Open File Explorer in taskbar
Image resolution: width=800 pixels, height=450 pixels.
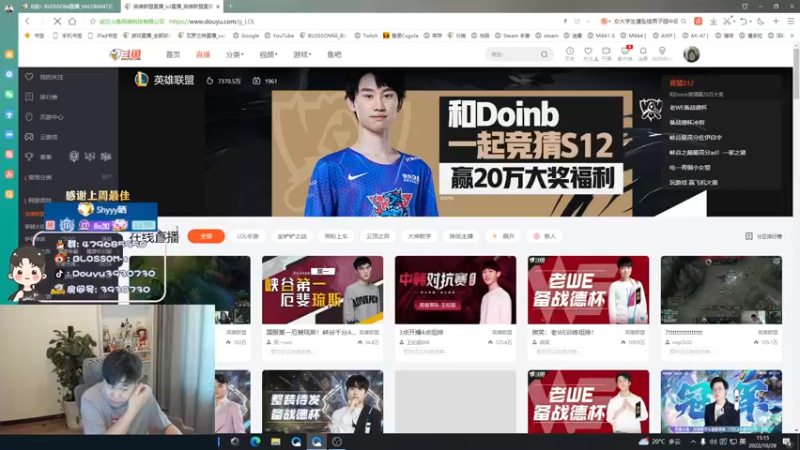(x=276, y=441)
